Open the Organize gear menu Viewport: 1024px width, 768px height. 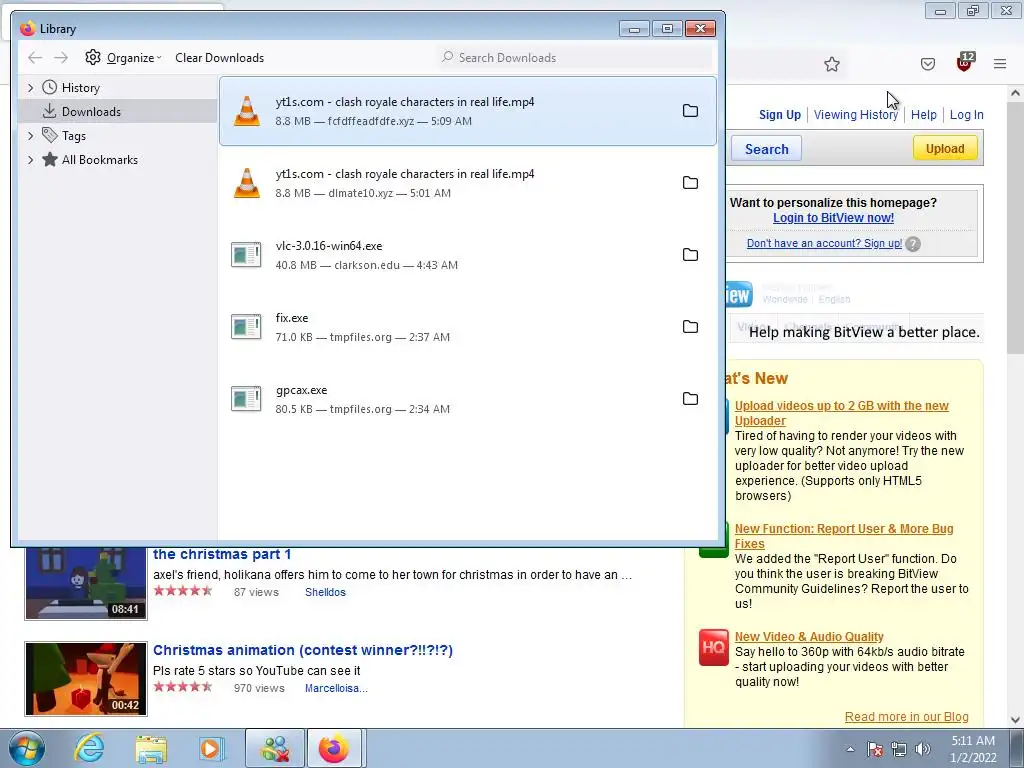tap(123, 57)
